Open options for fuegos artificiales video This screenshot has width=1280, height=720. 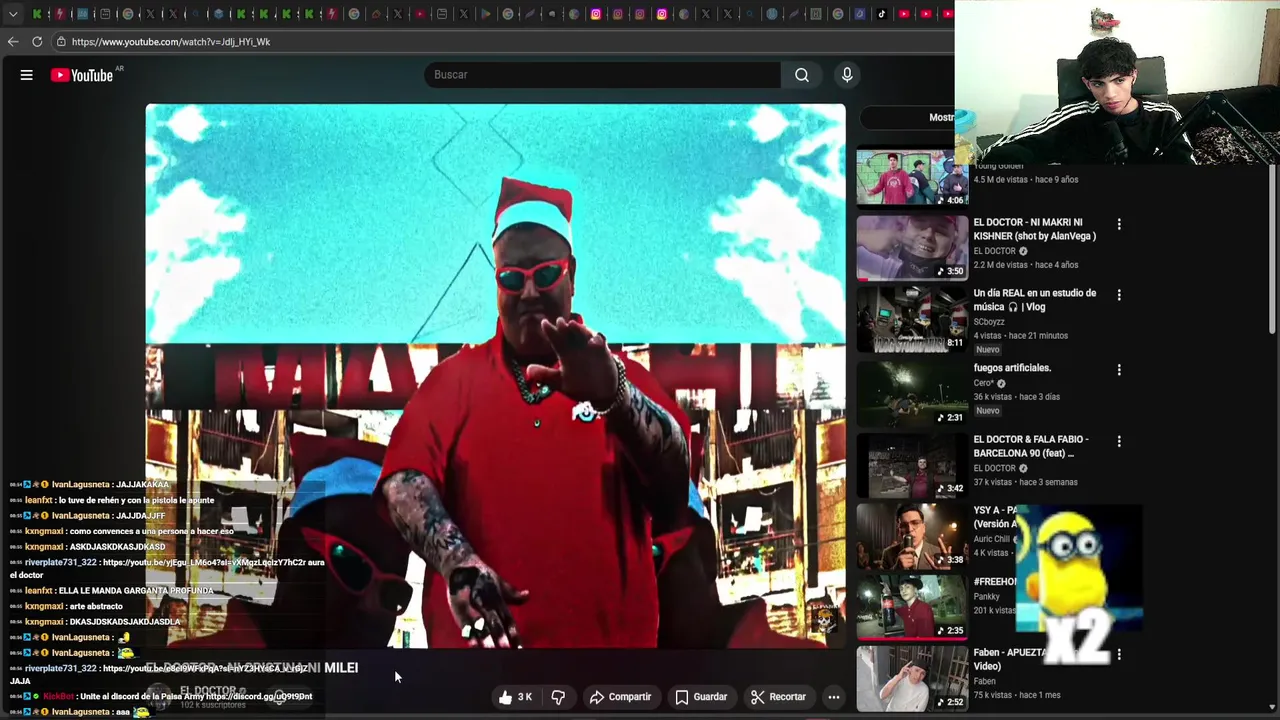[1119, 370]
